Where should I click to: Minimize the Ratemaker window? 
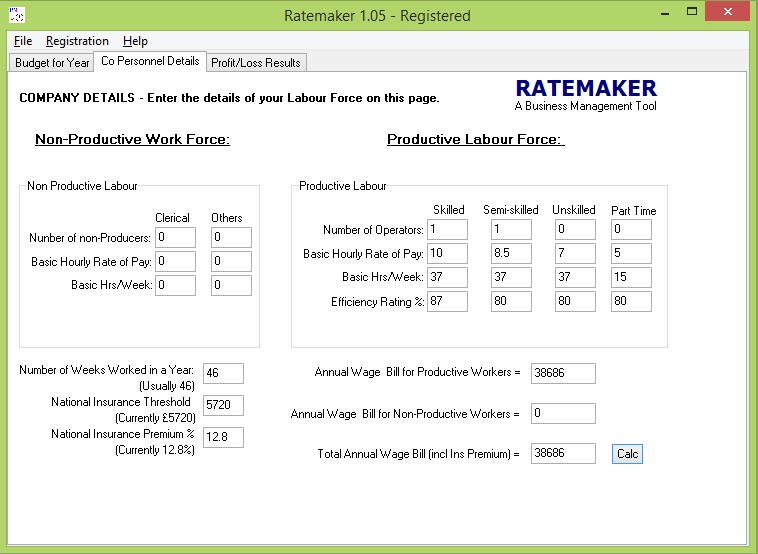[x=664, y=12]
